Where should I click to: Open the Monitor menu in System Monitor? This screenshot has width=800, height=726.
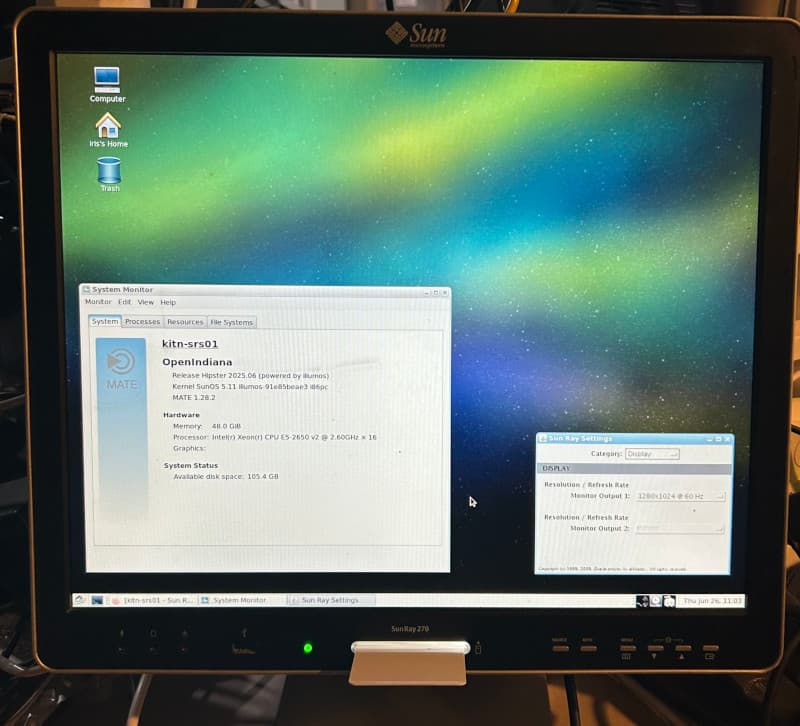pos(97,302)
